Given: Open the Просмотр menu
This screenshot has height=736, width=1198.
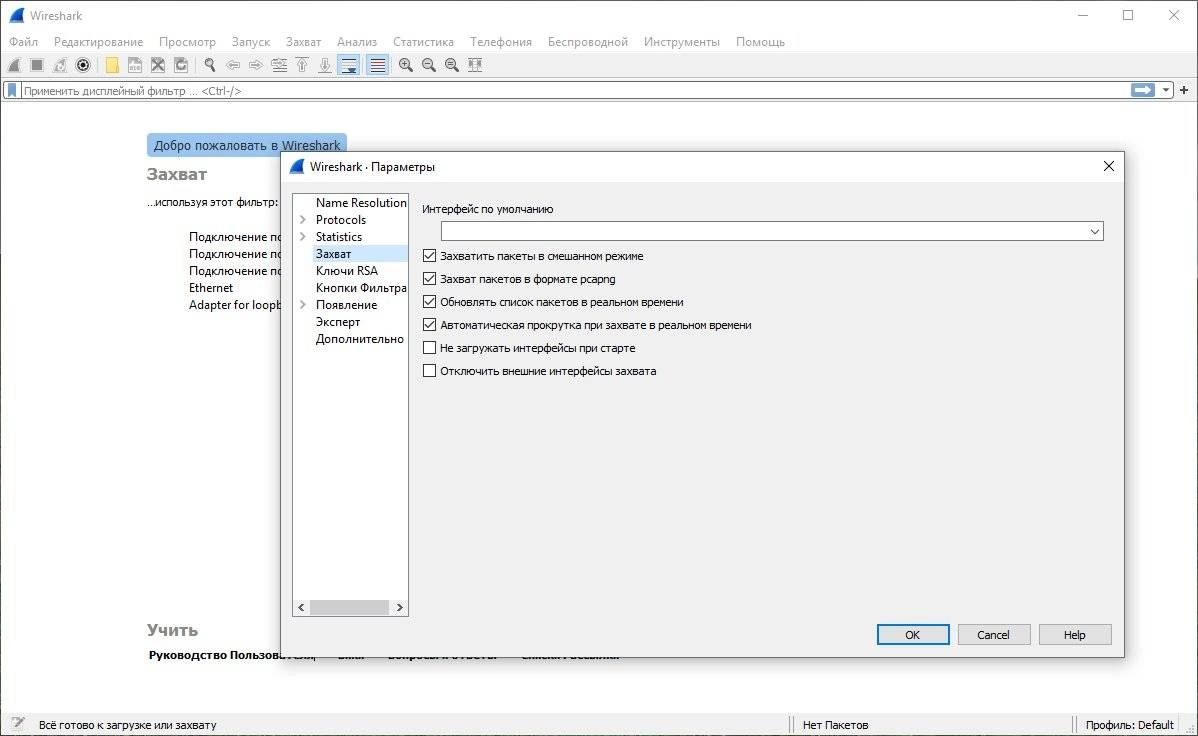Looking at the screenshot, I should (187, 41).
